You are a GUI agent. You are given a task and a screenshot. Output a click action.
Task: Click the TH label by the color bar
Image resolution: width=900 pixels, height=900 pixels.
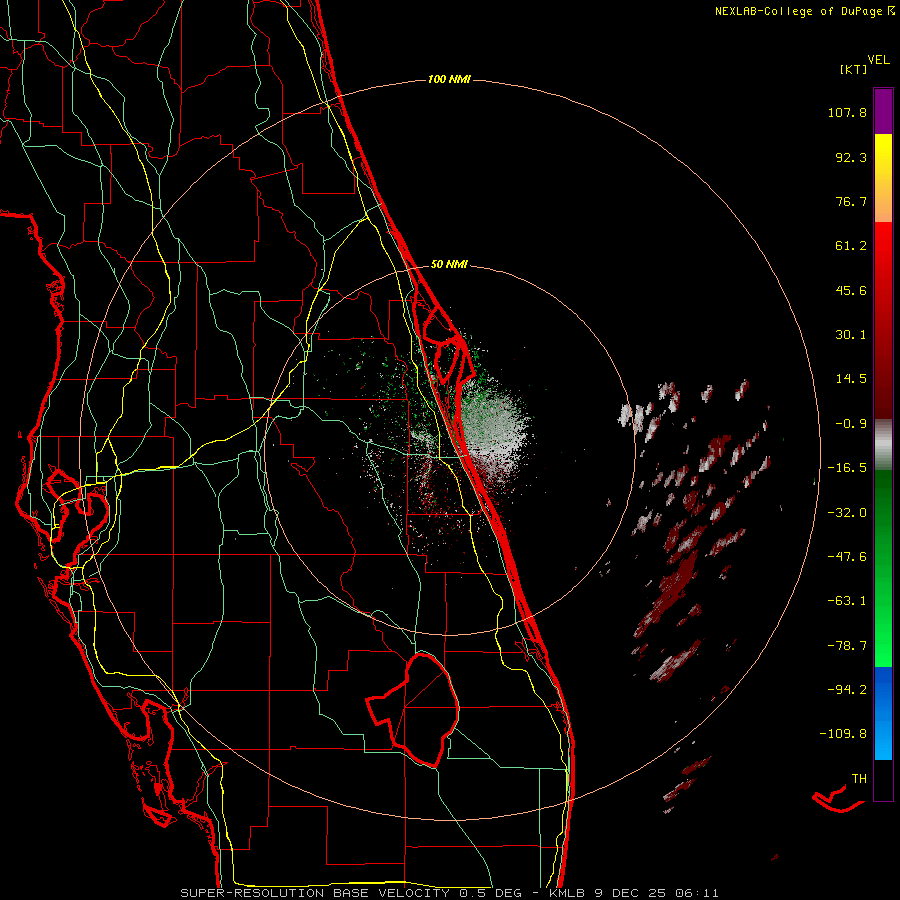[x=859, y=779]
